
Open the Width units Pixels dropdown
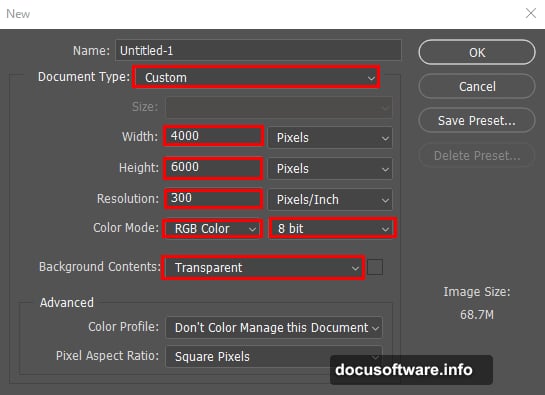(x=330, y=137)
